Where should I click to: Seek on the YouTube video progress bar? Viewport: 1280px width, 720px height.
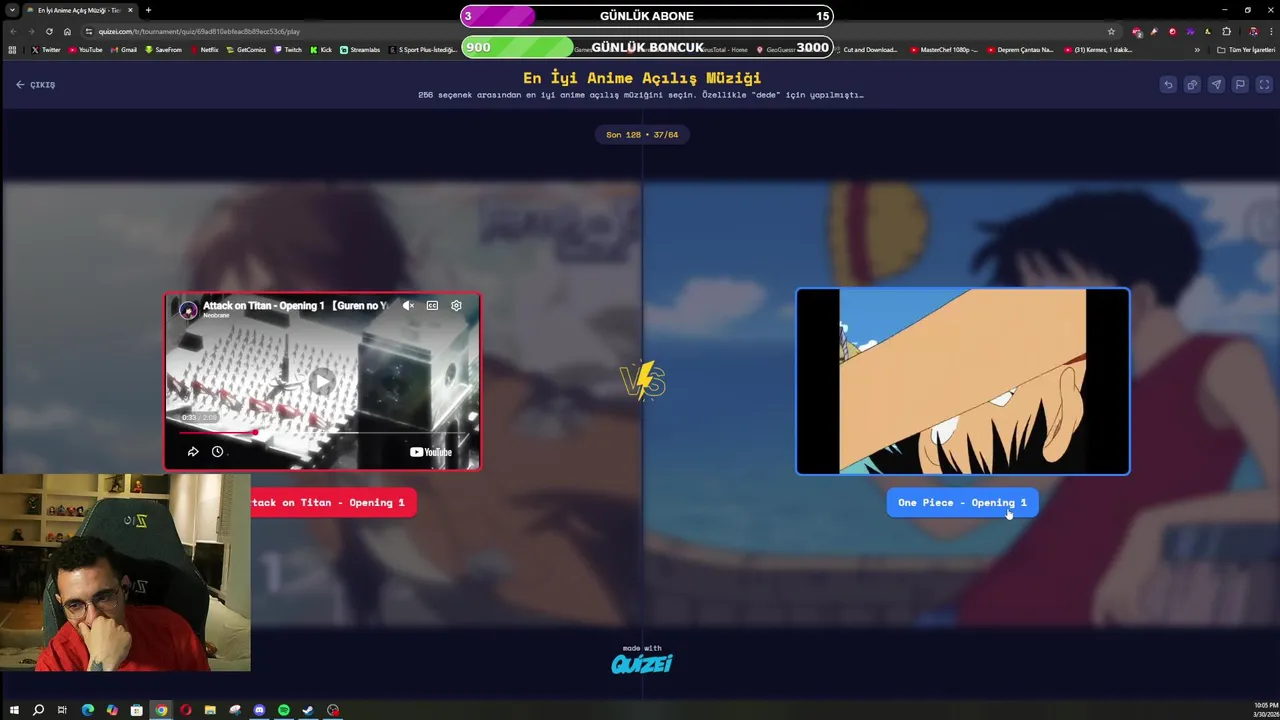[322, 433]
